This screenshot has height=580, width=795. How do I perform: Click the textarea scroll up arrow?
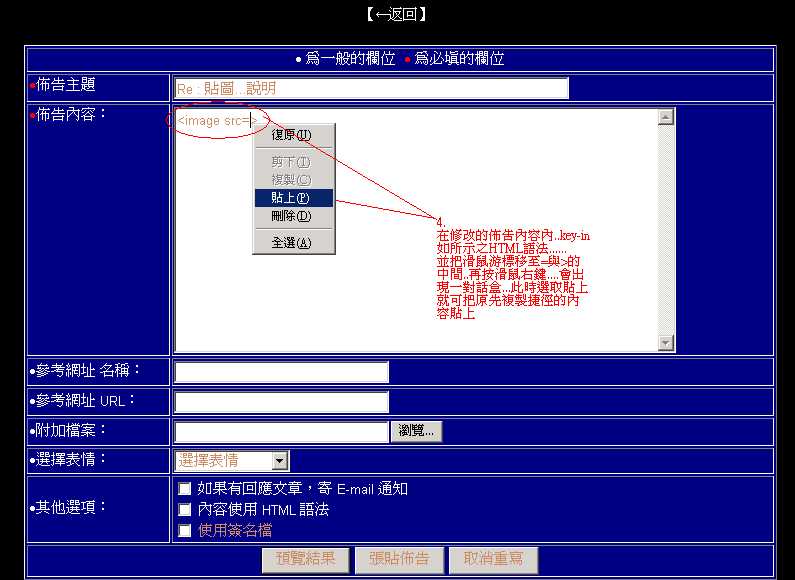(666, 117)
